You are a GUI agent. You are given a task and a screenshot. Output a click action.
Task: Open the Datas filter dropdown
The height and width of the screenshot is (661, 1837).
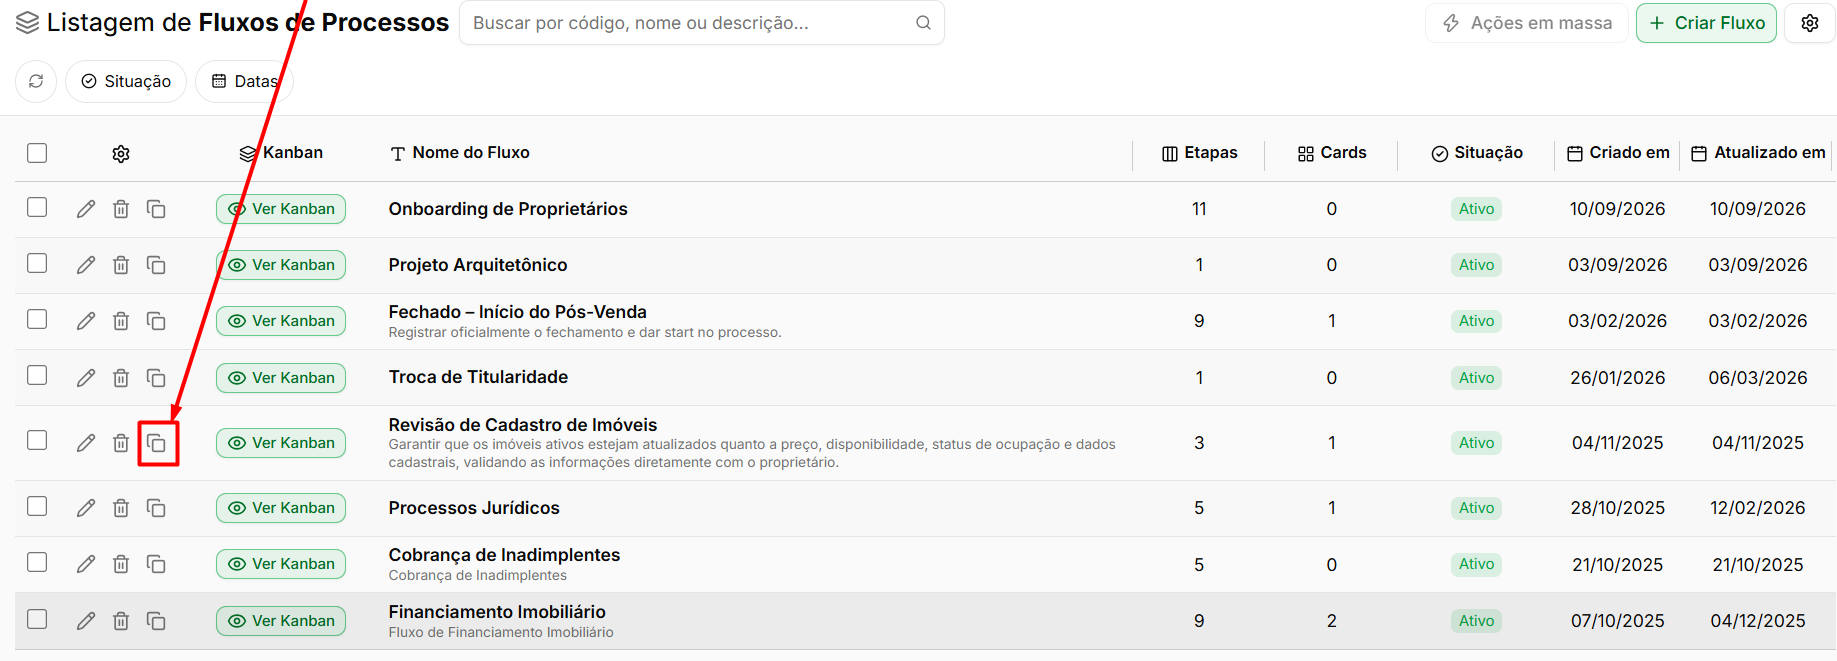click(x=244, y=81)
